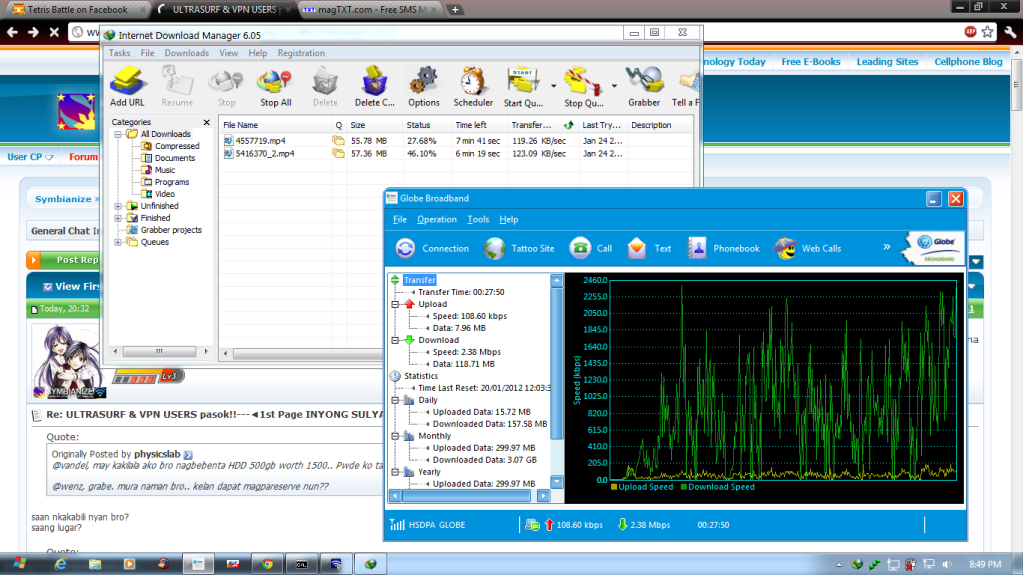Open Chrome wrench settings menu
Screen dimensions: 1023x575
click(x=1010, y=31)
